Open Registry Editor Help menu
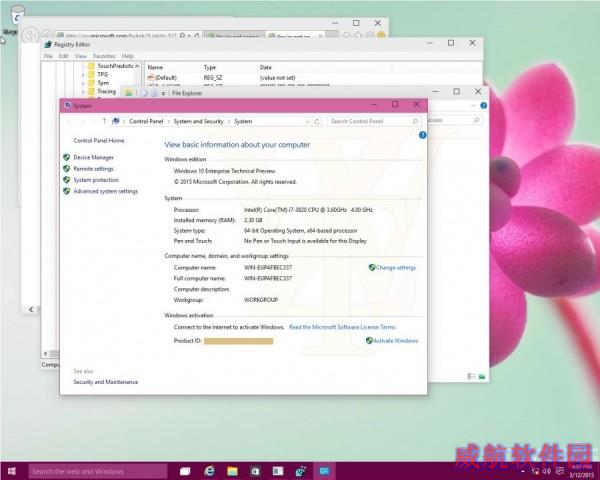This screenshot has width=600, height=480. pos(127,56)
